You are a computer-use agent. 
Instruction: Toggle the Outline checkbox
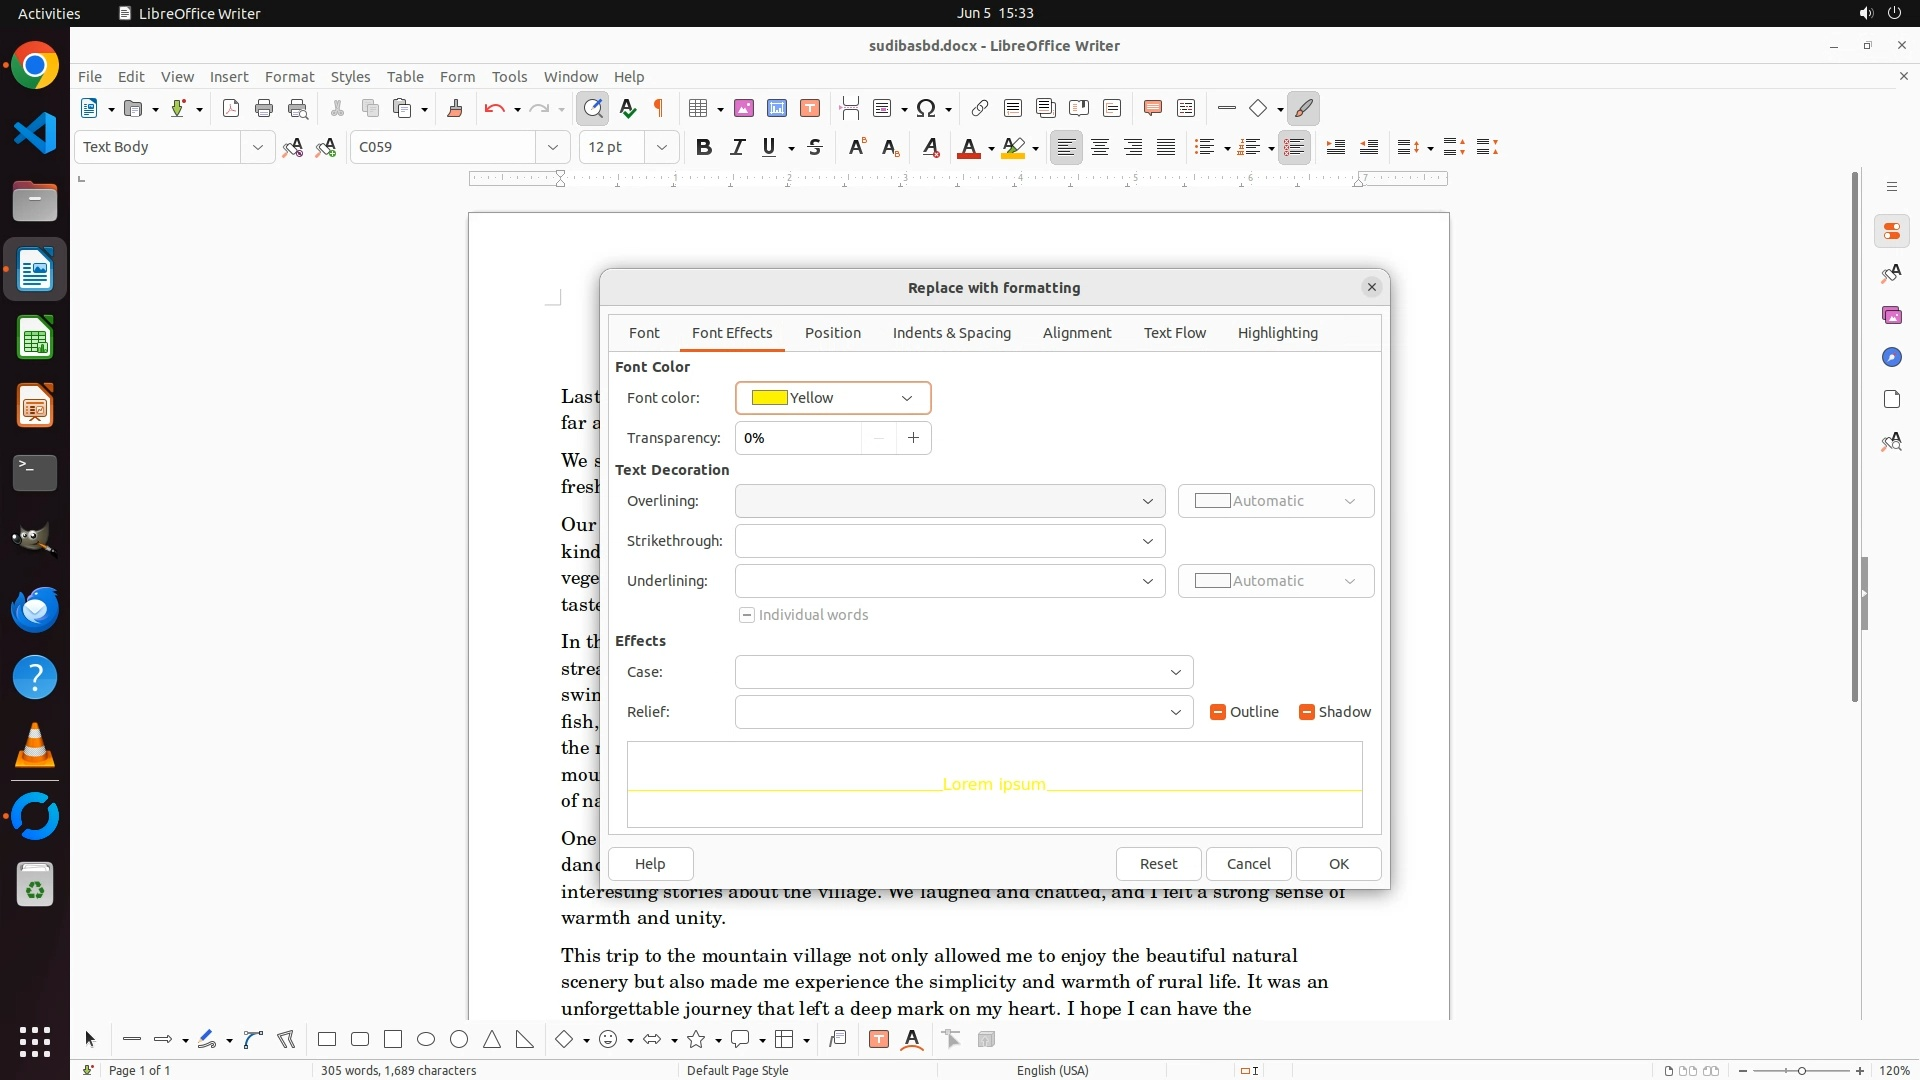1218,712
